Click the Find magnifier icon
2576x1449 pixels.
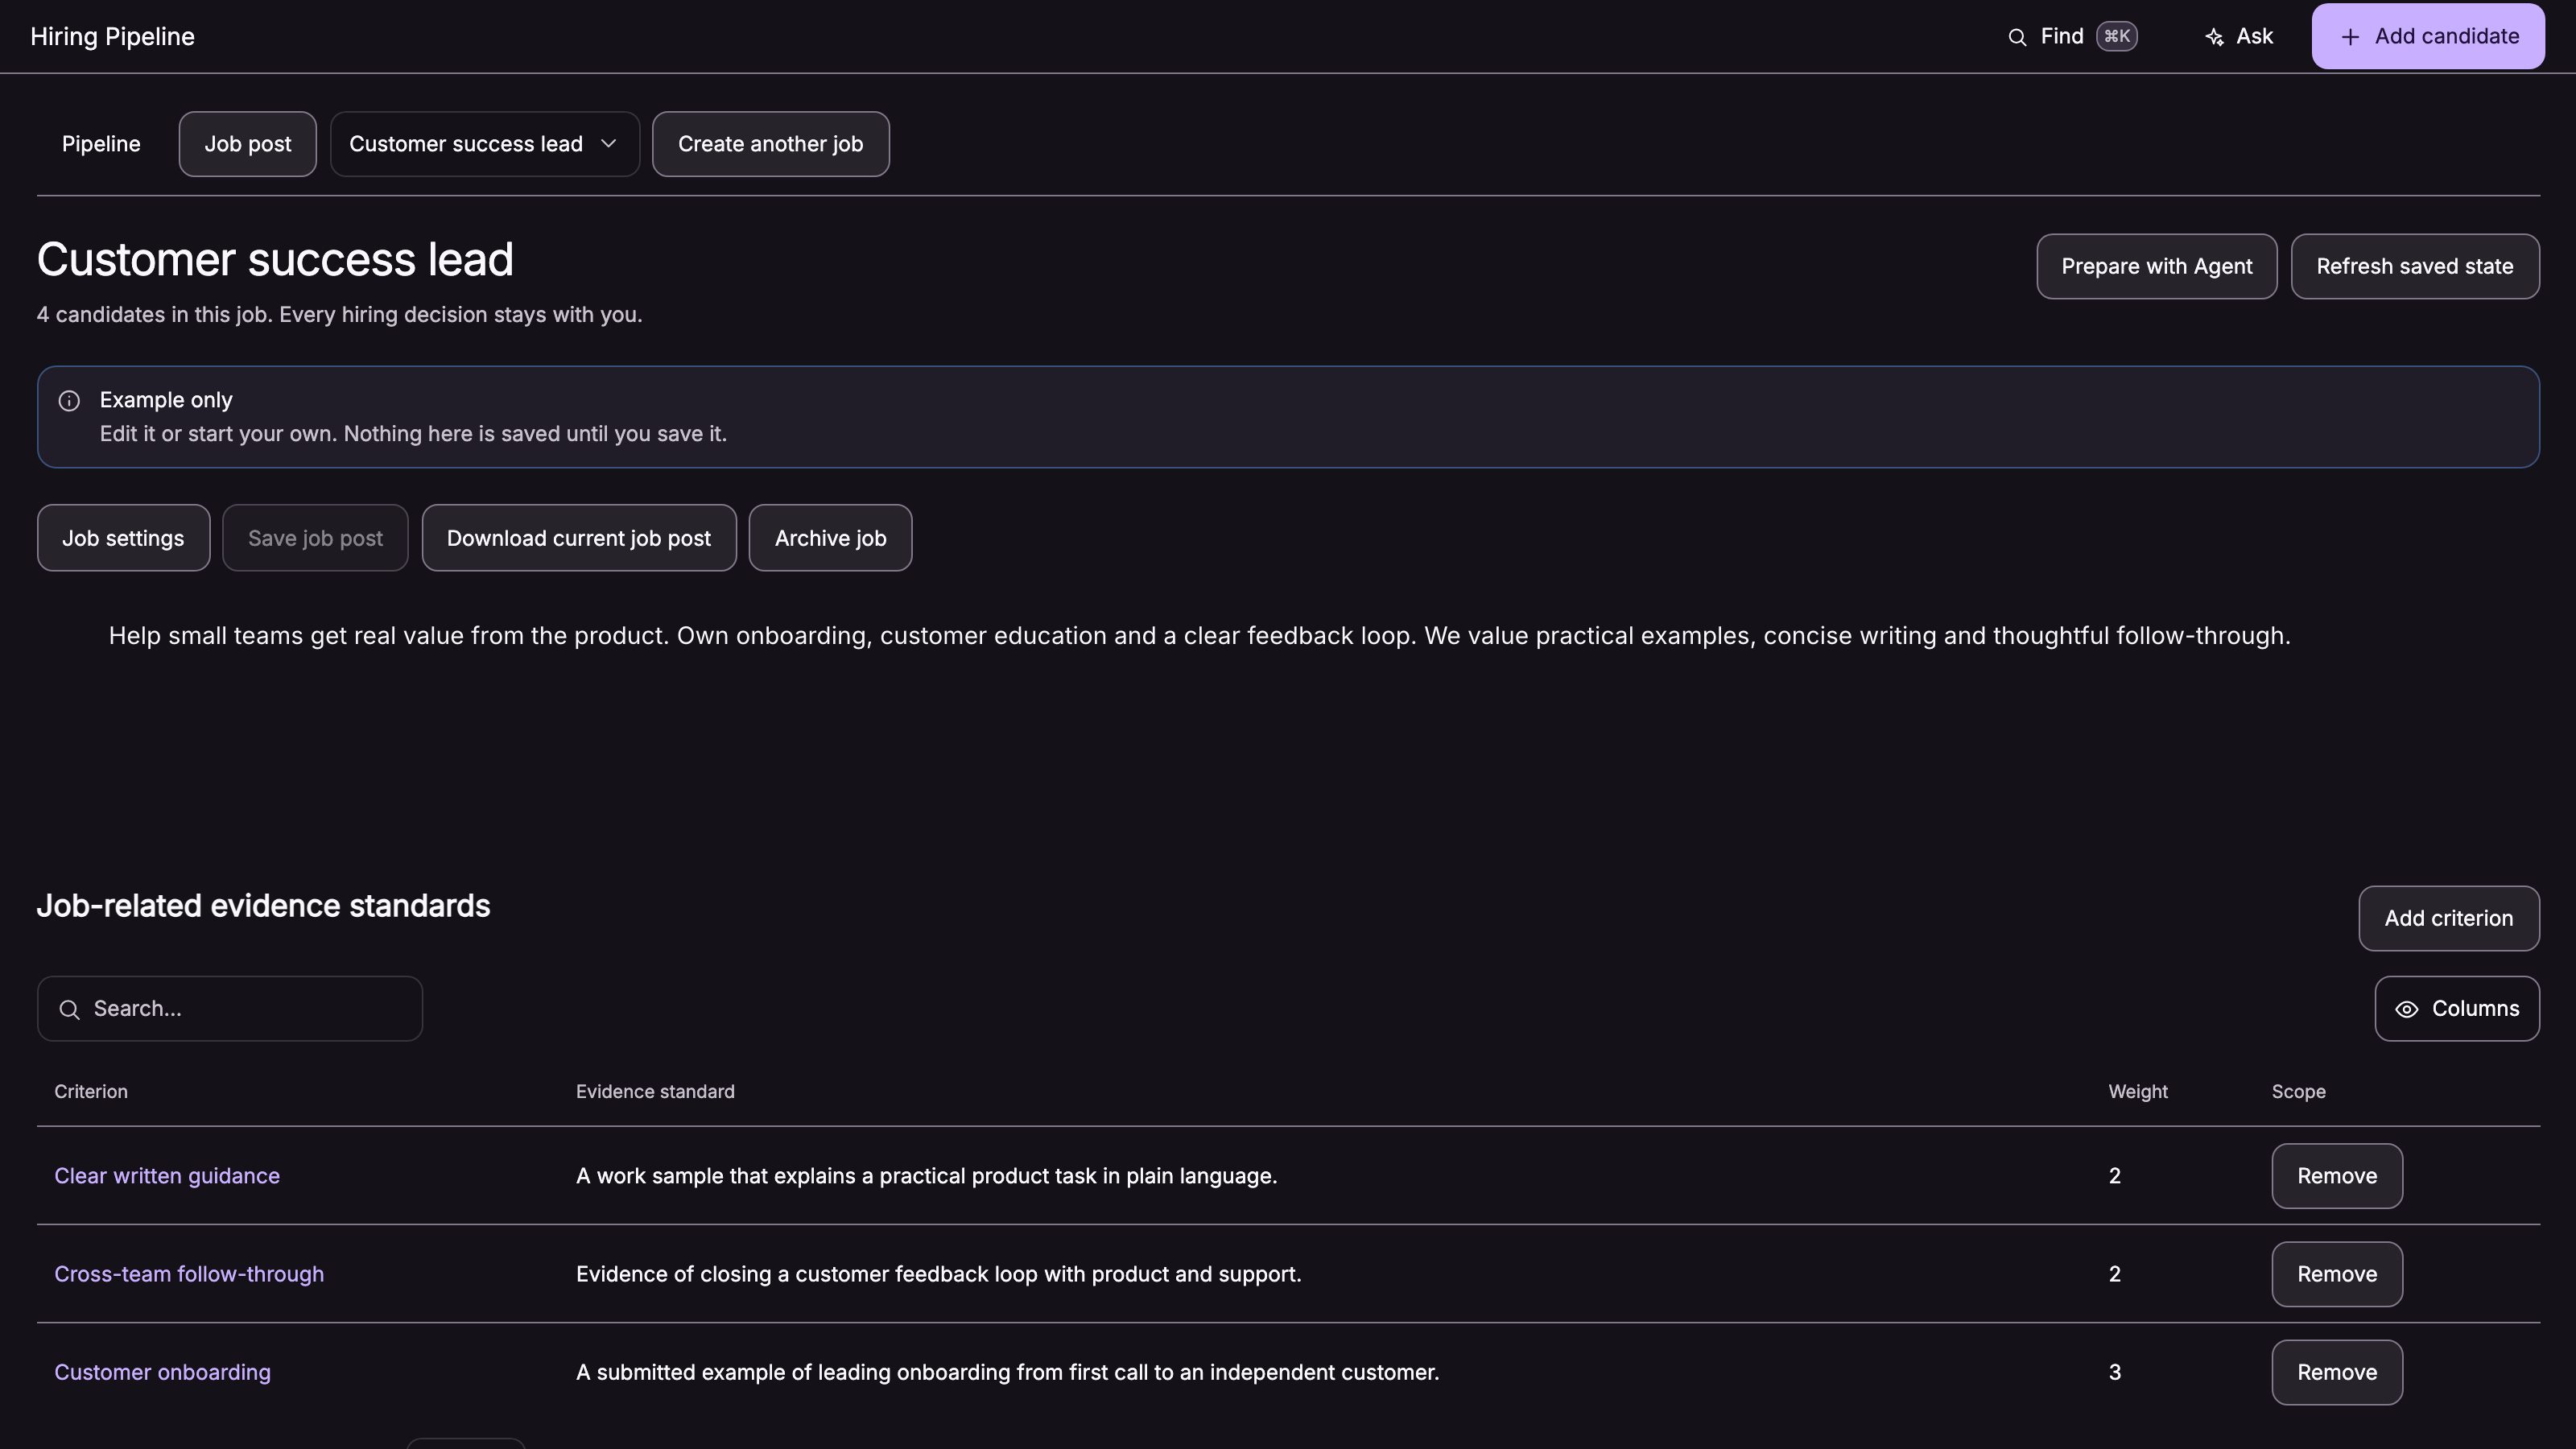click(2017, 37)
